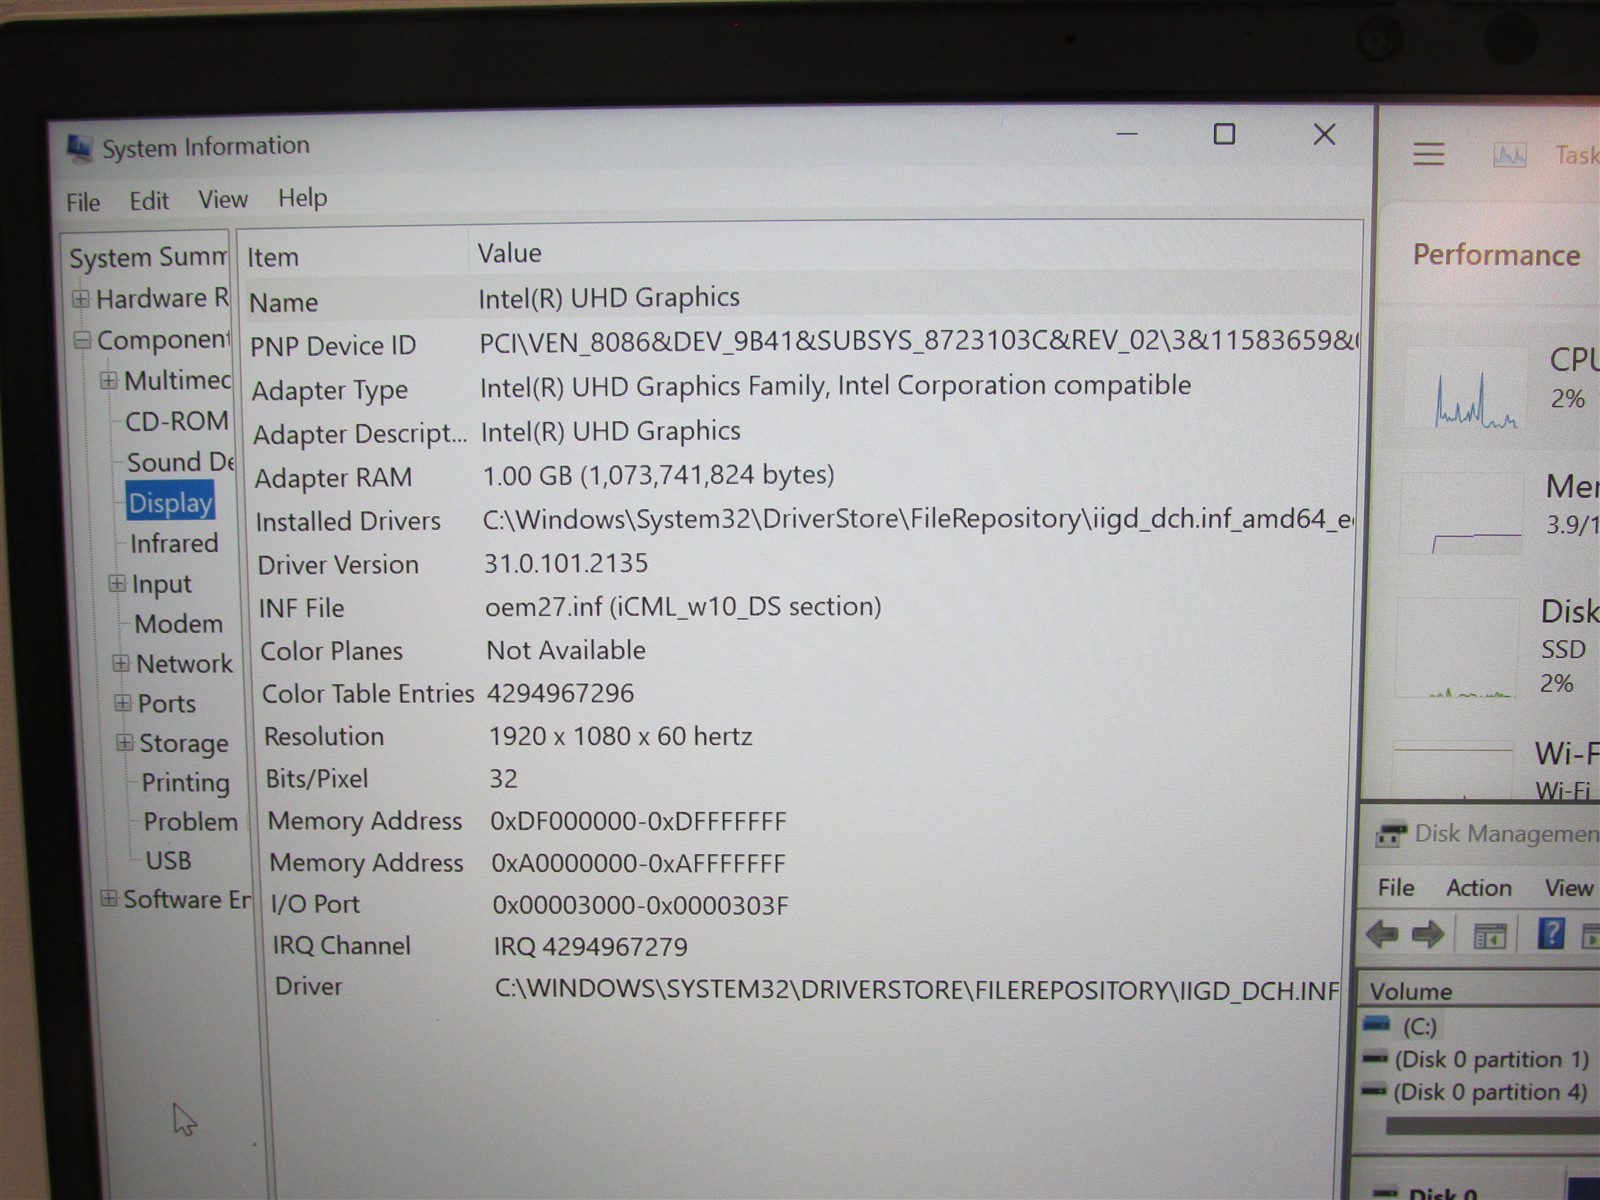Image resolution: width=1600 pixels, height=1200 pixels.
Task: Select the CPU performance graph thumbnail
Action: [1464, 388]
